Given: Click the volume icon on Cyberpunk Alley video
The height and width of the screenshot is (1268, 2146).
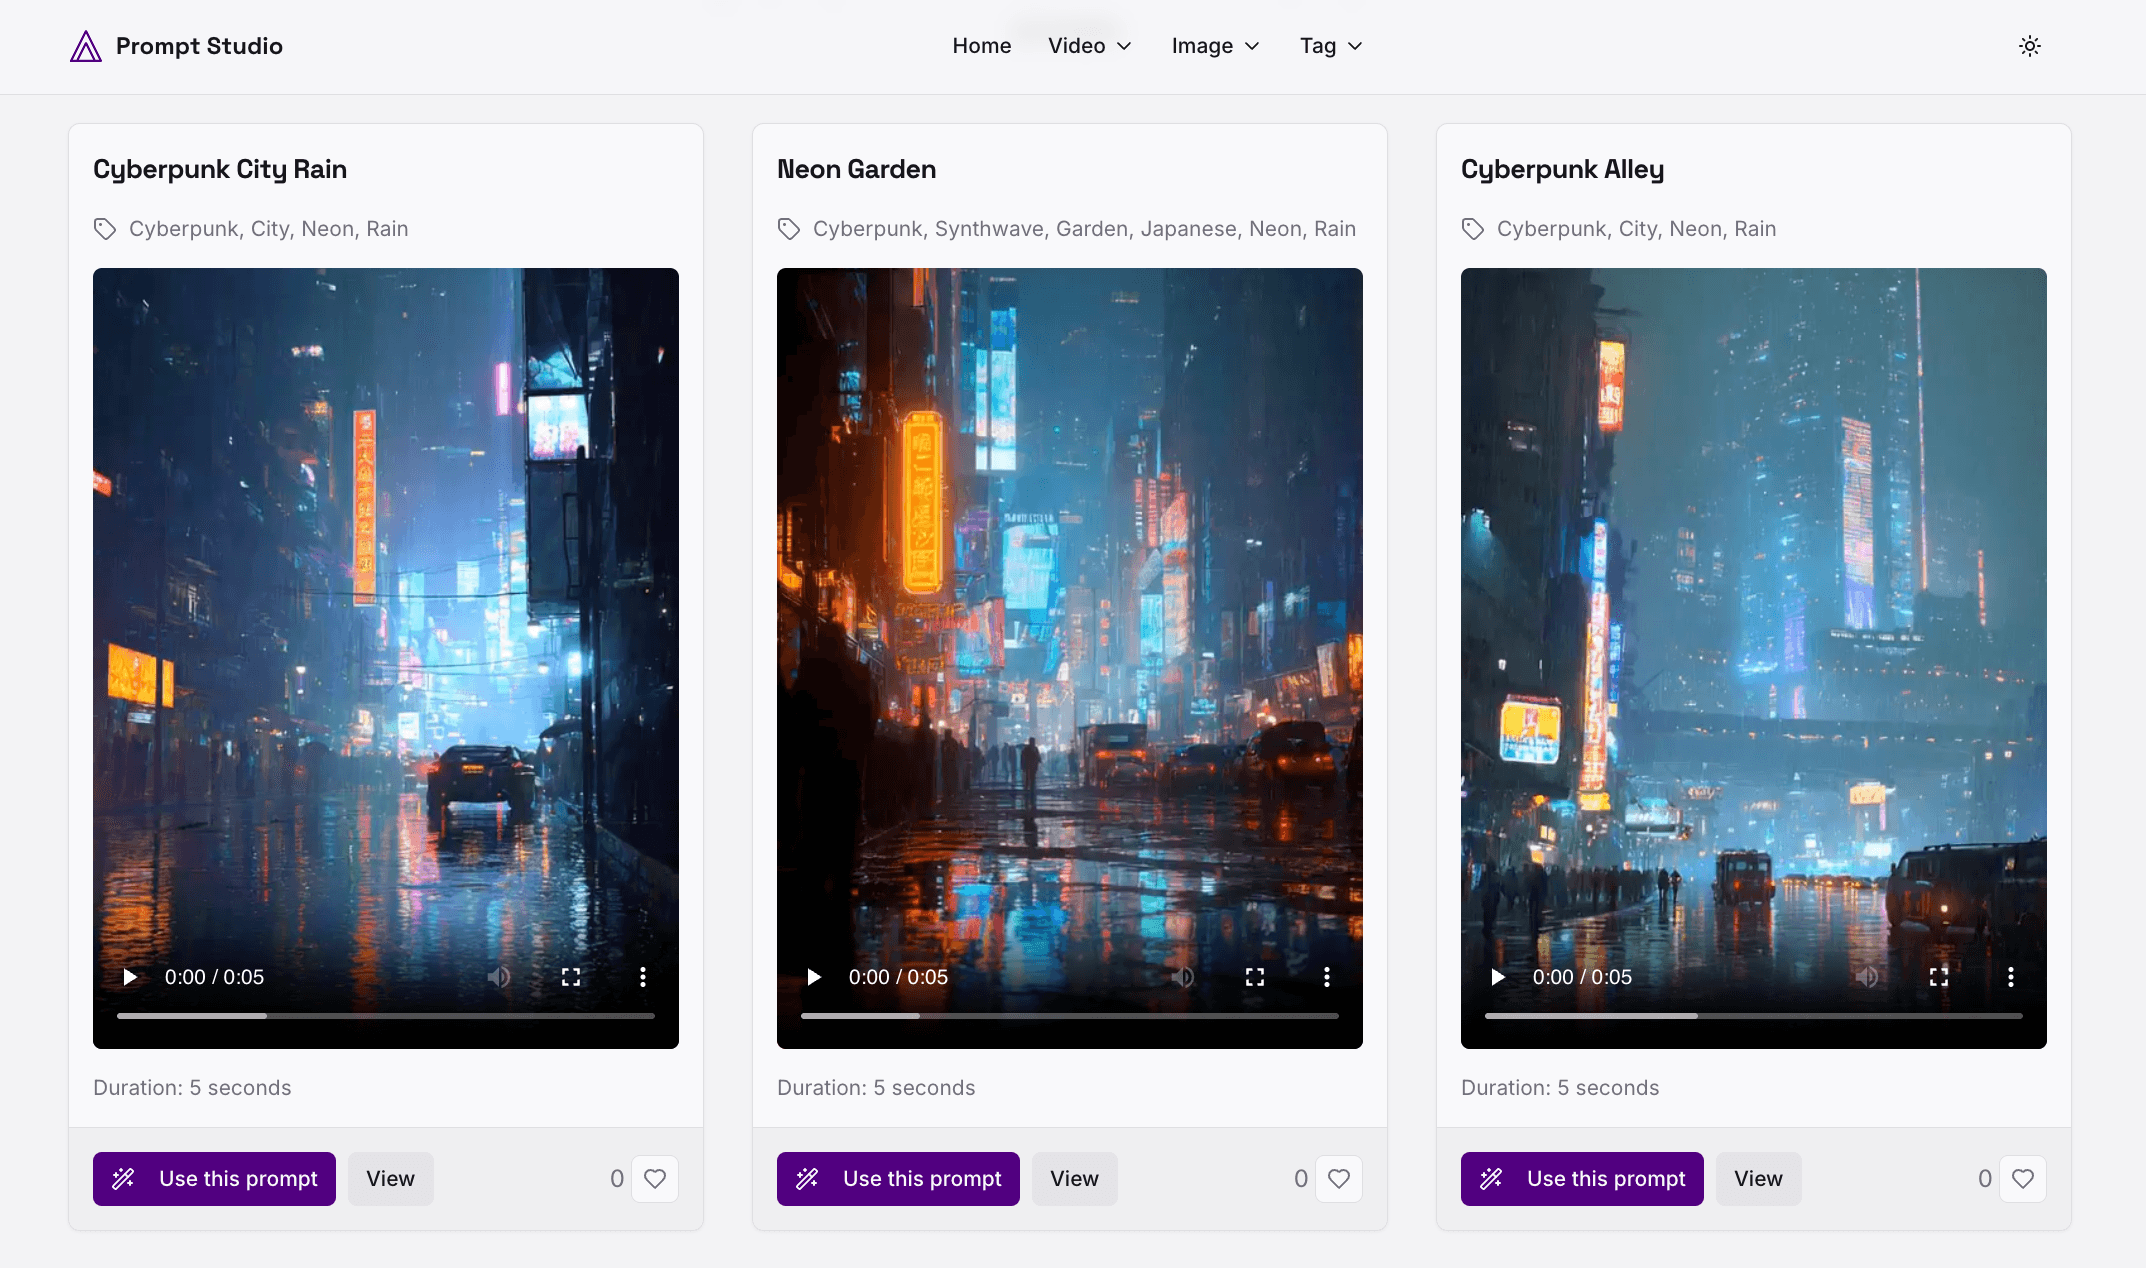Looking at the screenshot, I should pyautogui.click(x=1866, y=977).
